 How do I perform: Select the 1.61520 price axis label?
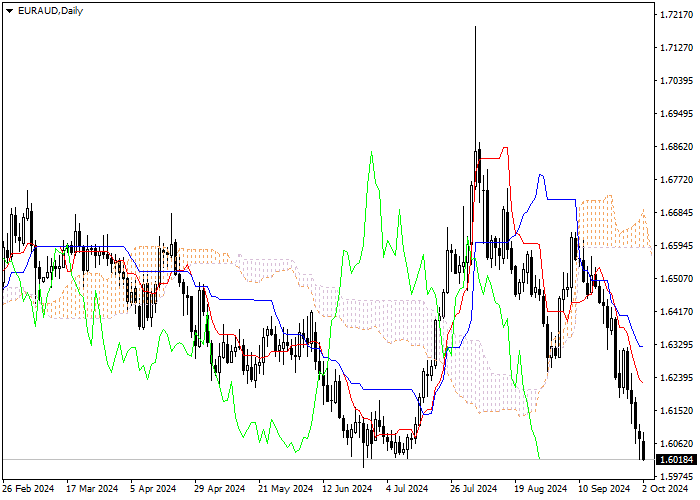click(x=676, y=411)
